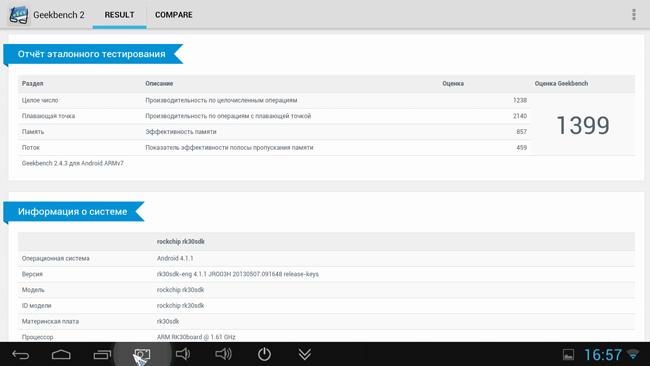This screenshot has width=650, height=366.
Task: Tap the power button icon
Action: tap(264, 354)
